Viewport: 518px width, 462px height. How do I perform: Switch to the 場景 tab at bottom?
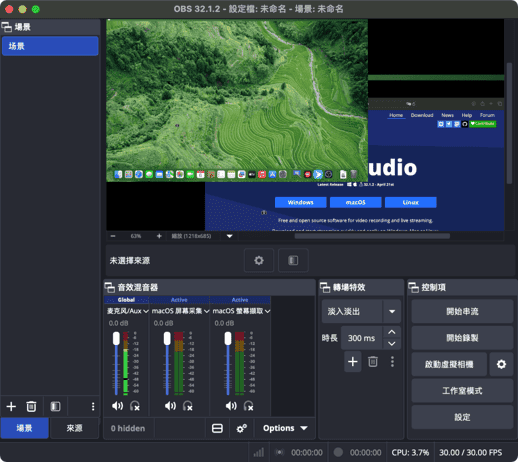[x=25, y=428]
